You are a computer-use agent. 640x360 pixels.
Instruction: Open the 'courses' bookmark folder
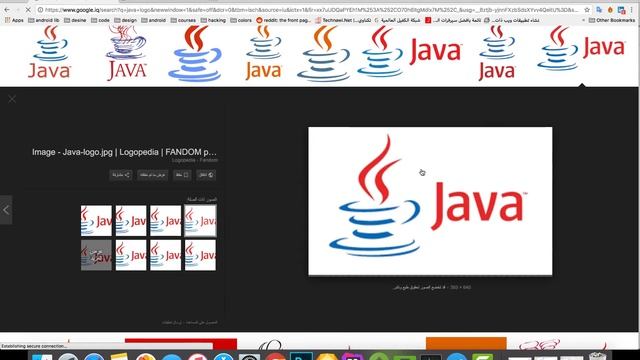click(x=183, y=20)
